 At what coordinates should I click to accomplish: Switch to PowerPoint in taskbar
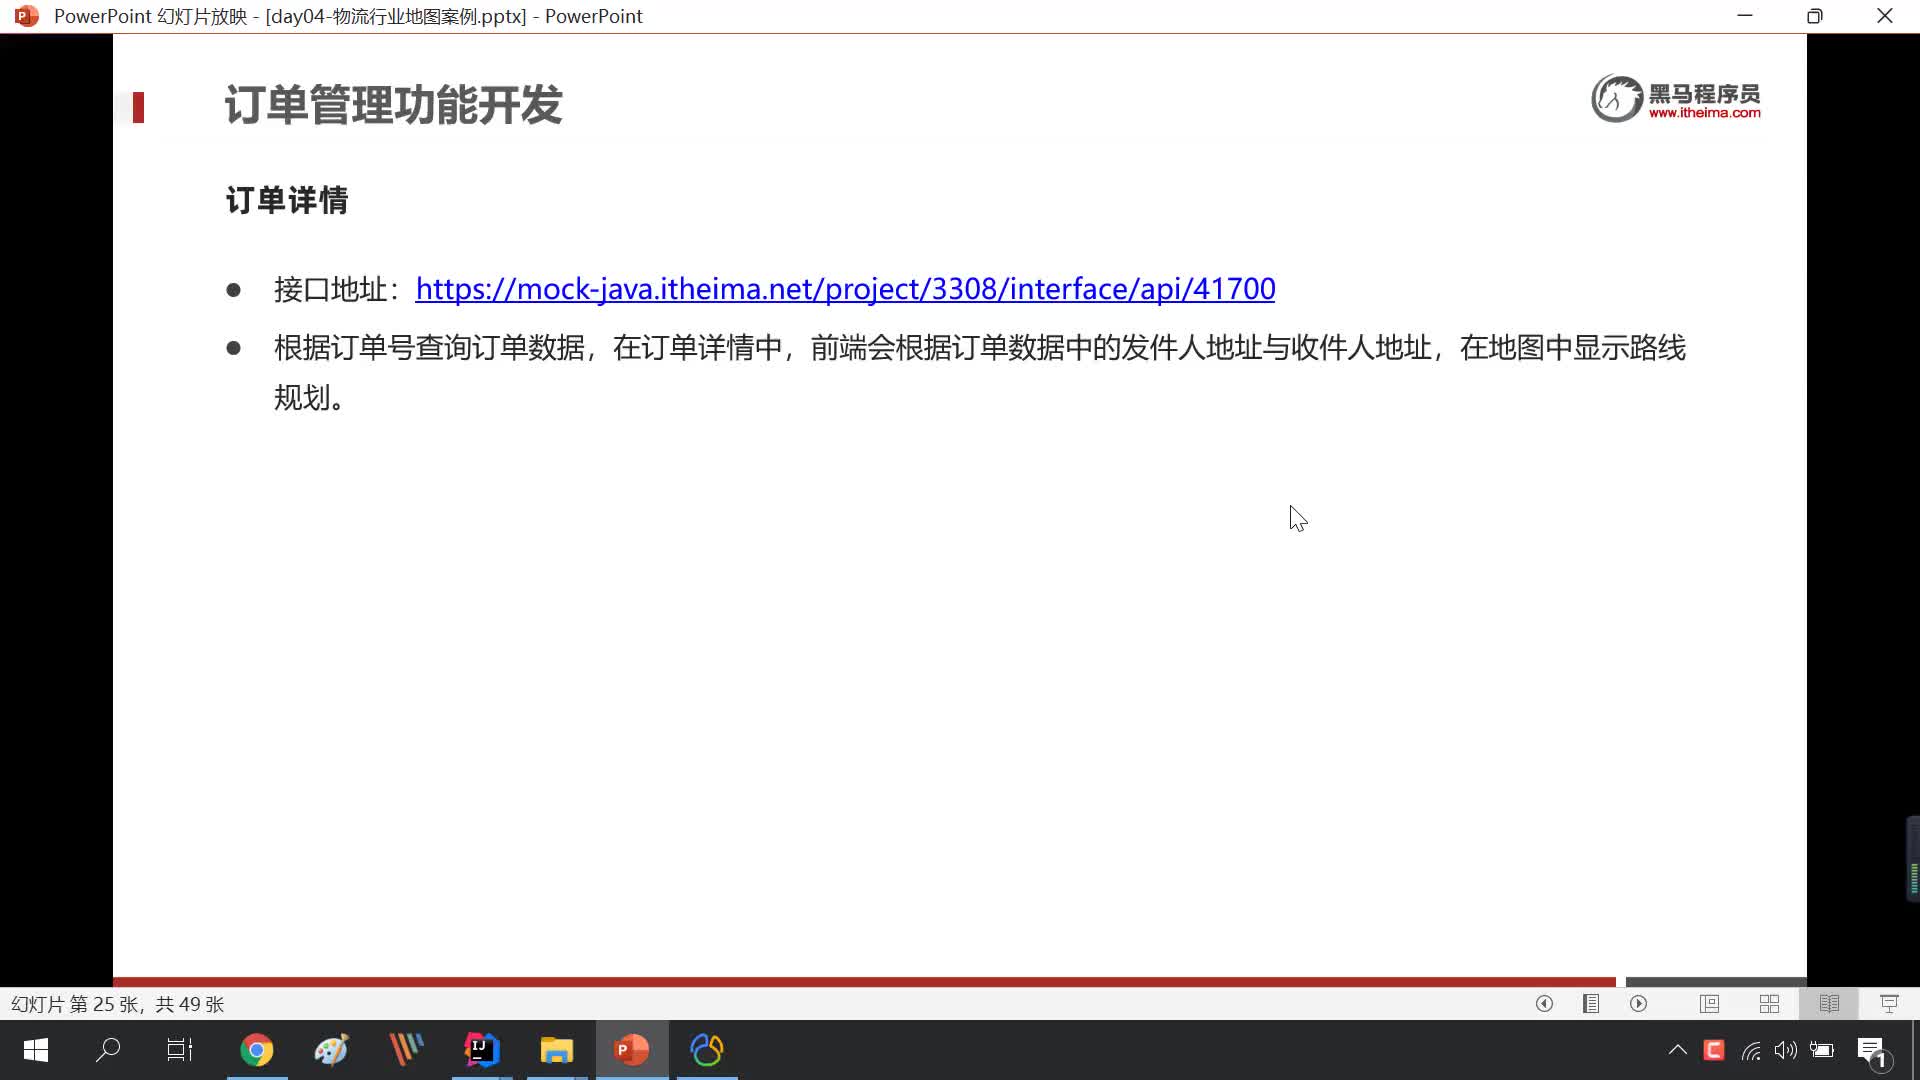pyautogui.click(x=632, y=1050)
